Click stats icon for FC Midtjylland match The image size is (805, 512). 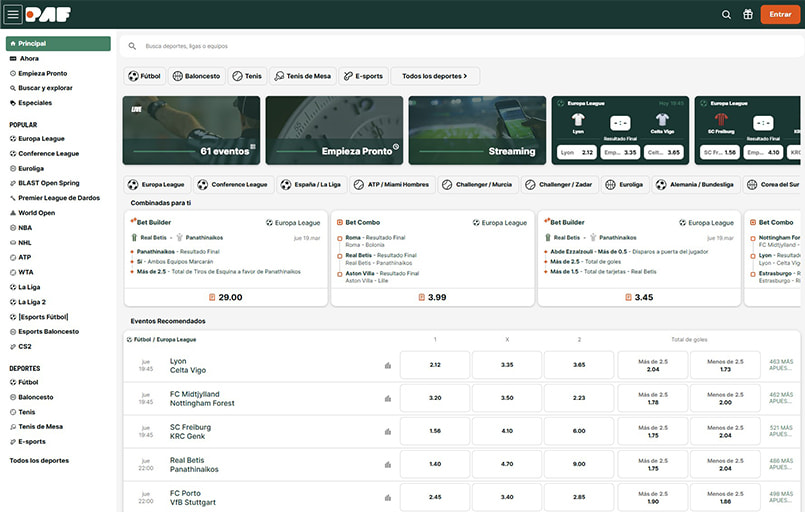pos(388,398)
